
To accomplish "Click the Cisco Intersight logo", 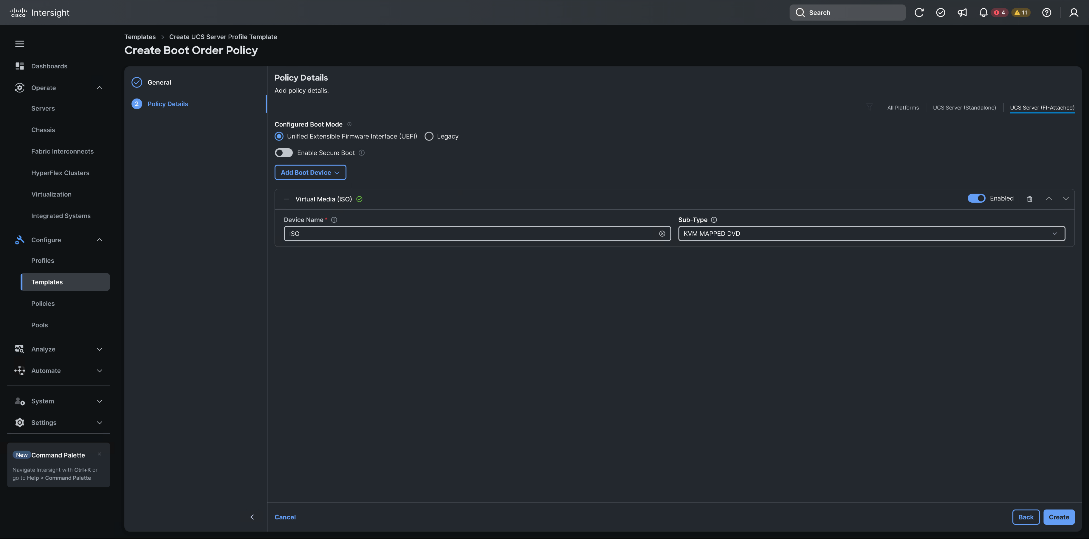I will 40,13.
